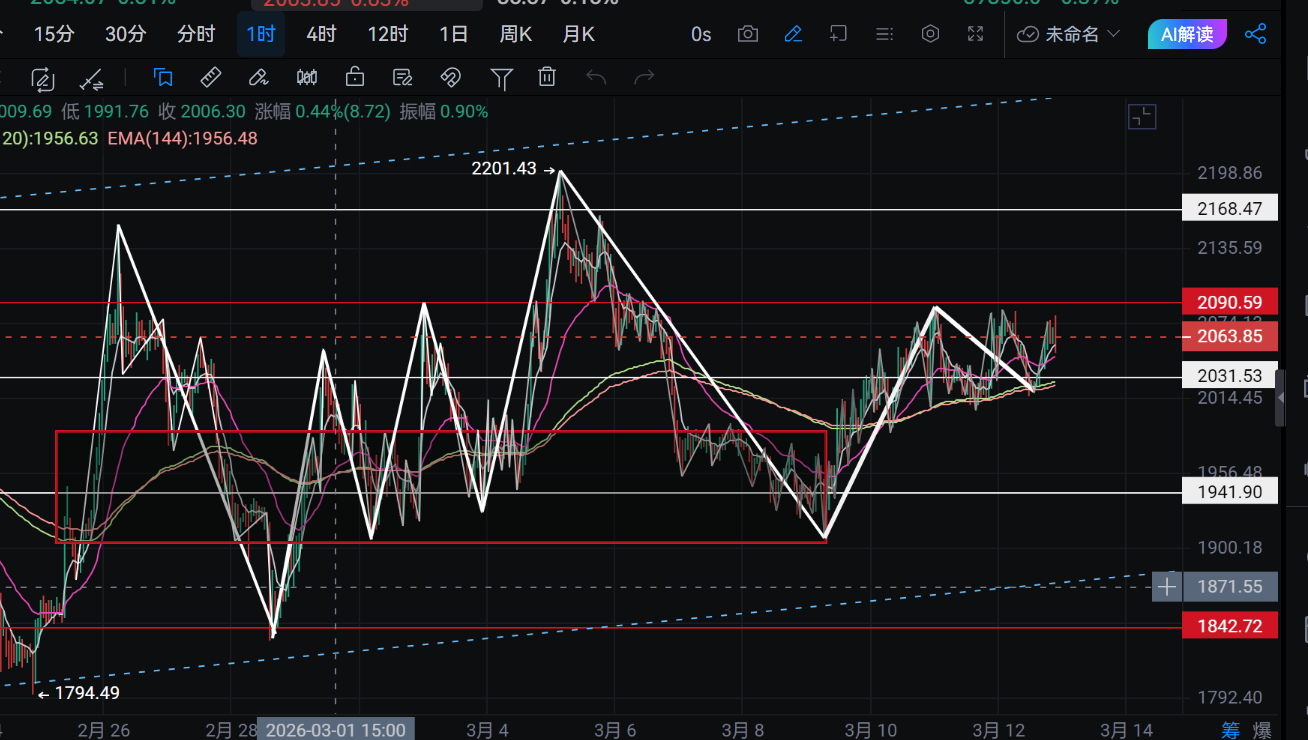
Task: Click the trash icon to delete drawings
Action: click(546, 77)
